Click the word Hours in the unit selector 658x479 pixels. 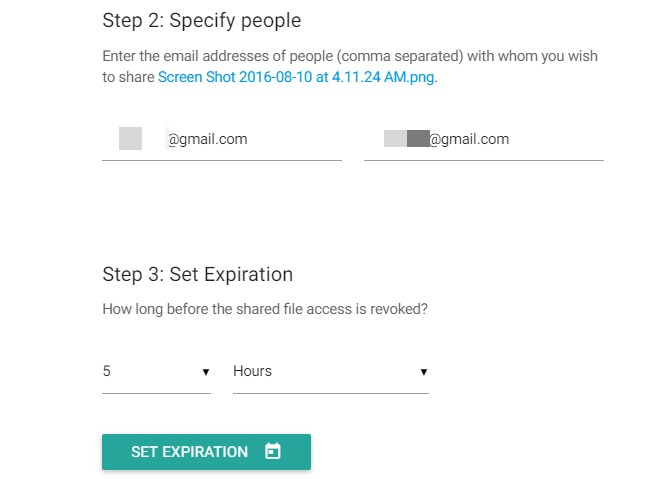253,371
